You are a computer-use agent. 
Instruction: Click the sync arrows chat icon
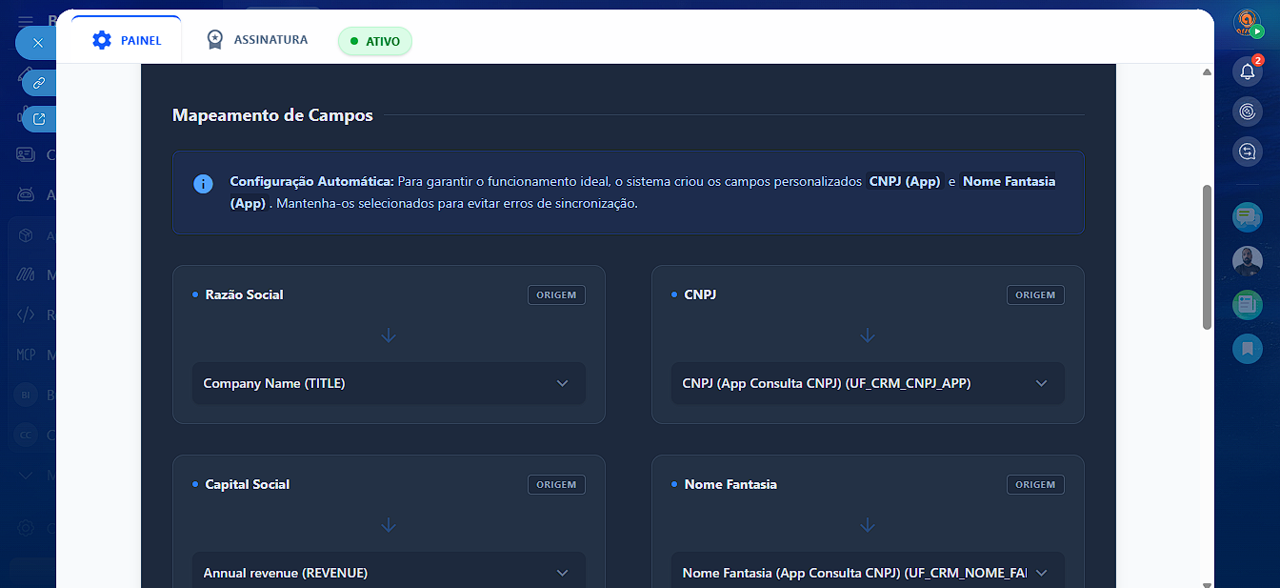click(x=1247, y=151)
